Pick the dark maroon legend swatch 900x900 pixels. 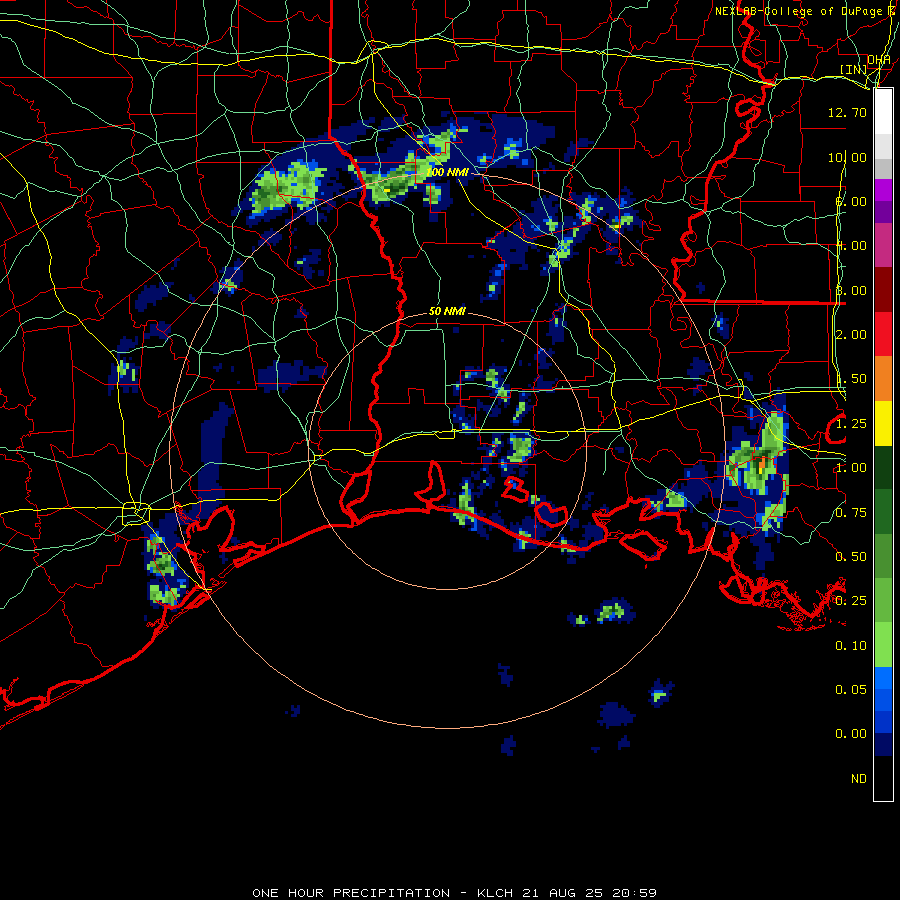tap(883, 290)
